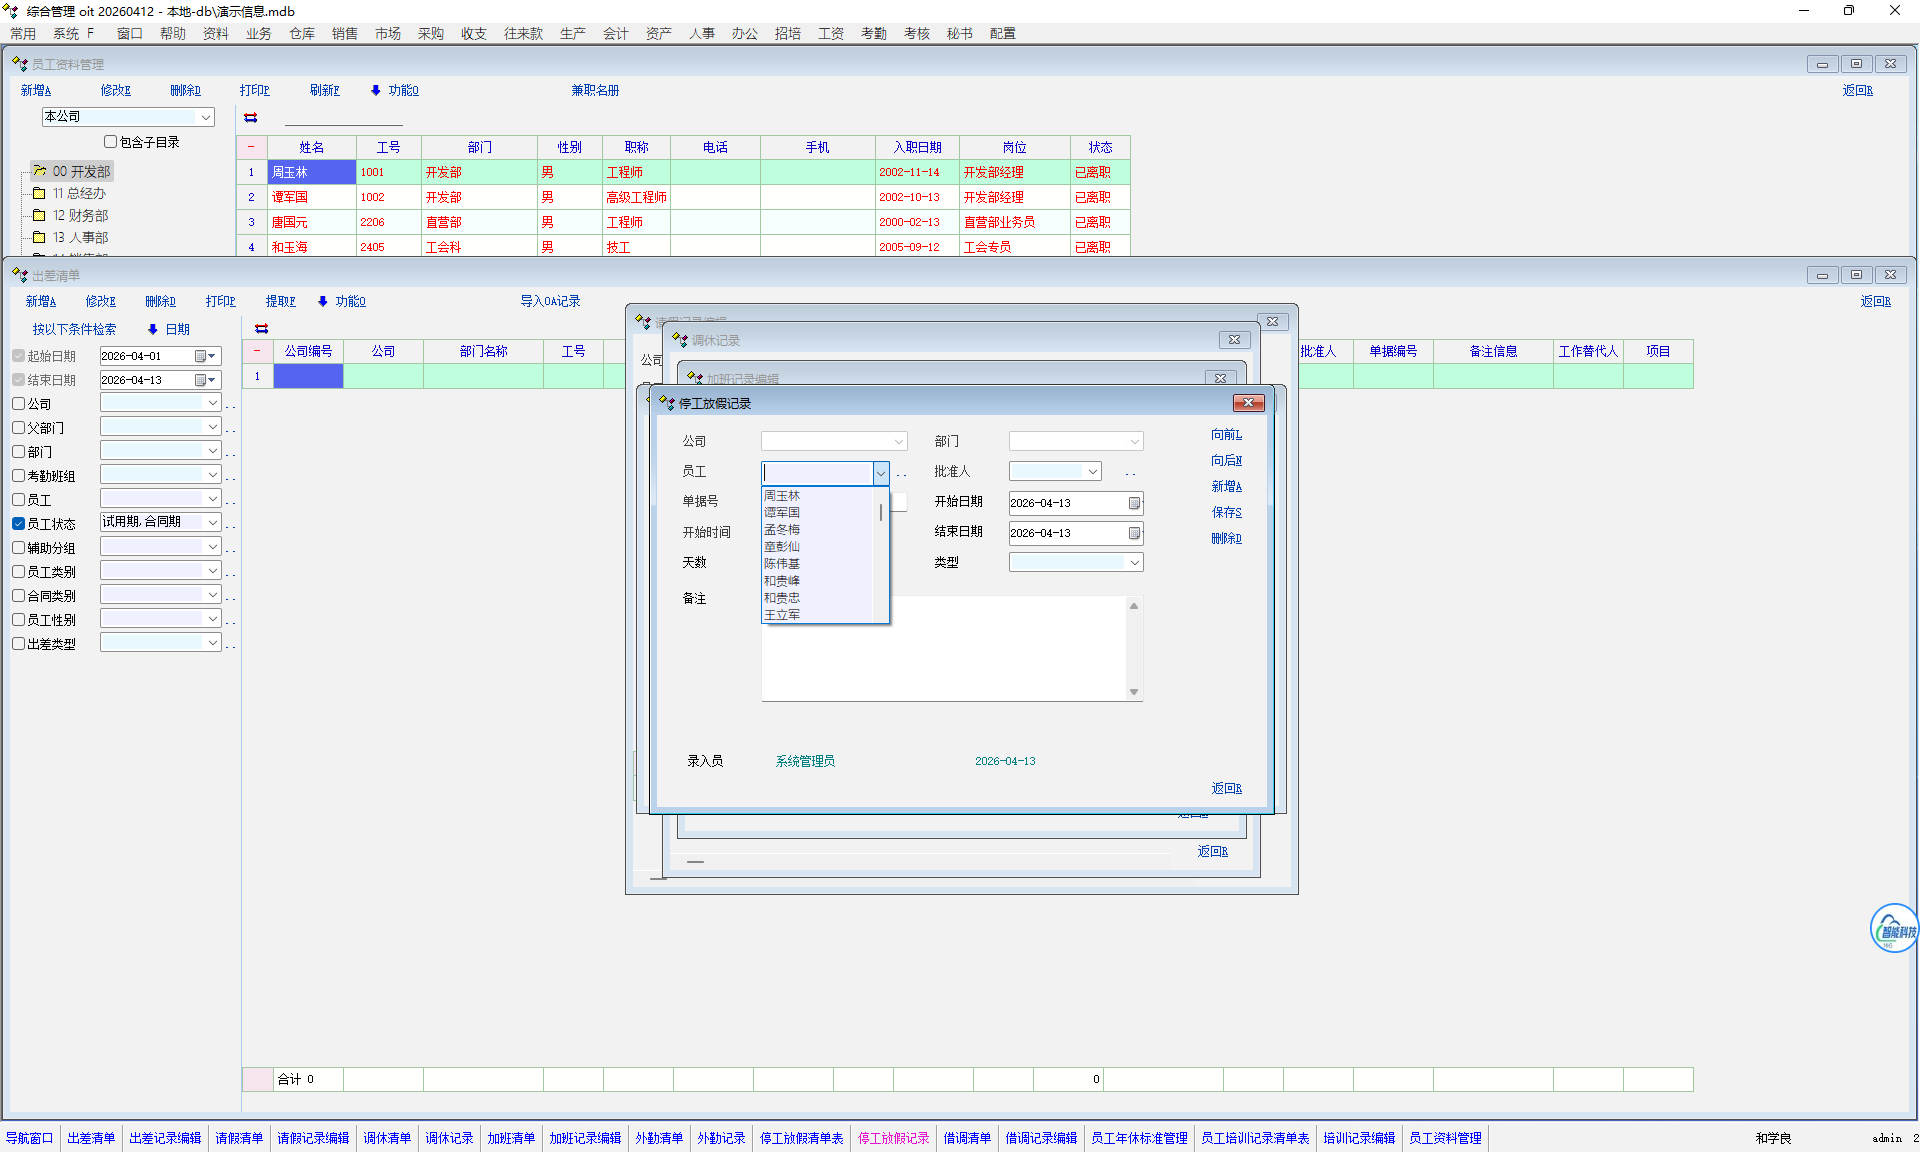Viewport: 1920px width, 1152px height.
Task: Check the 出差类型 filter checkbox
Action: click(x=19, y=643)
